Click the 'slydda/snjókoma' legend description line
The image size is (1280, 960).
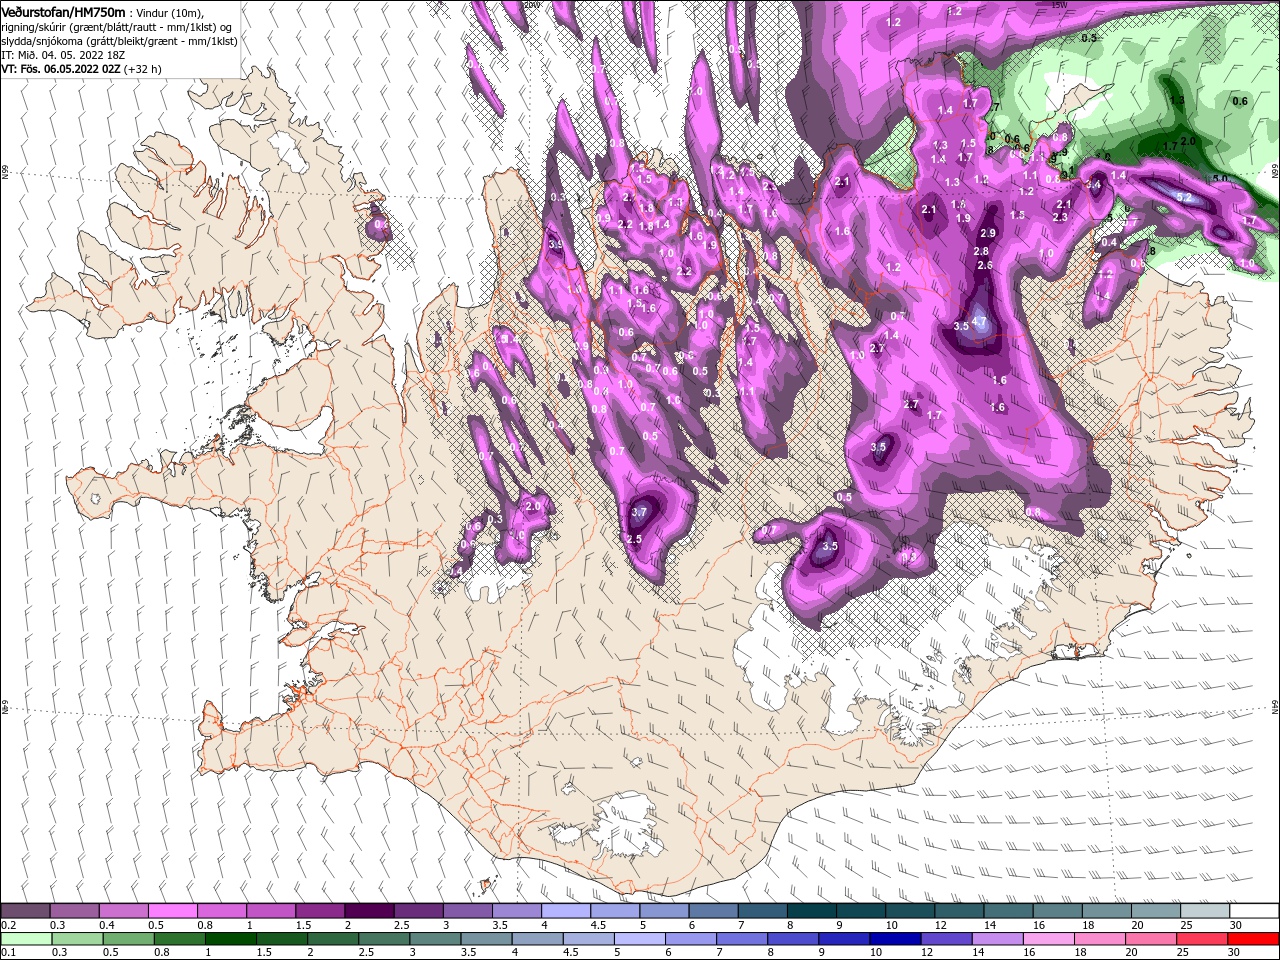[x=119, y=40]
